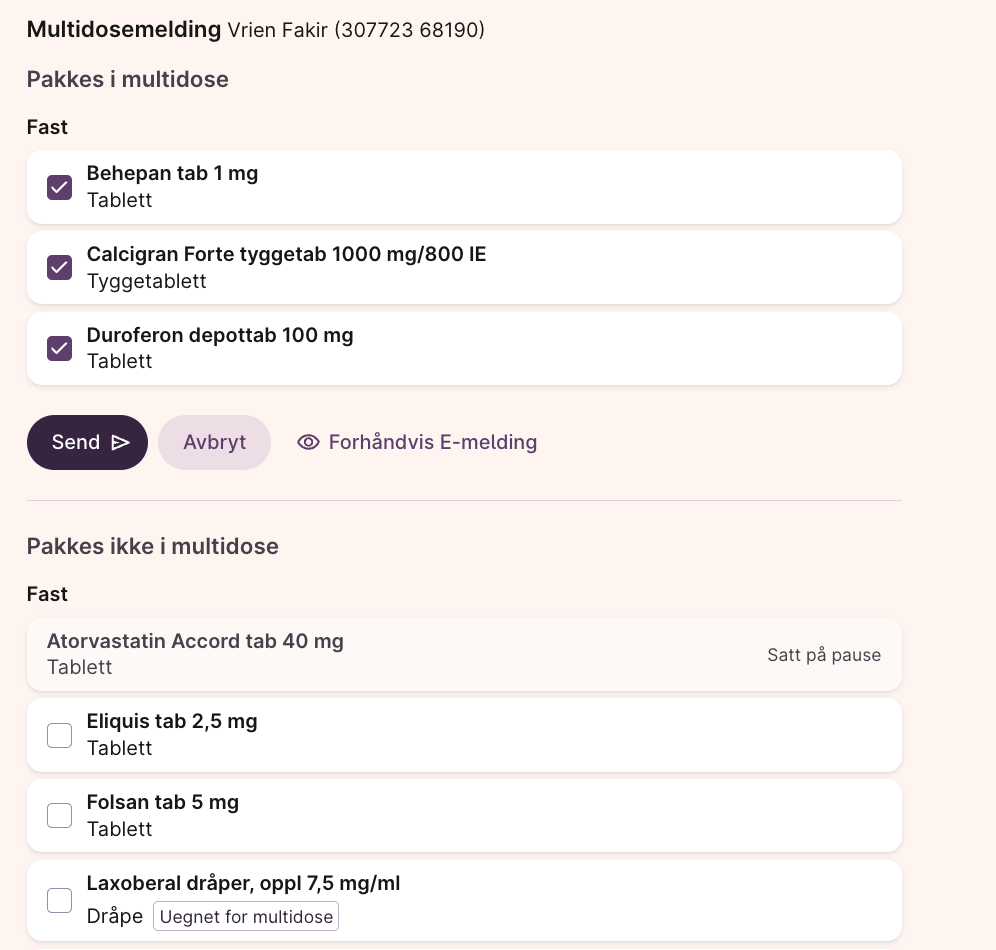Click the eye icon beside Forhåndvis E-melding
996x950 pixels.
click(x=308, y=442)
